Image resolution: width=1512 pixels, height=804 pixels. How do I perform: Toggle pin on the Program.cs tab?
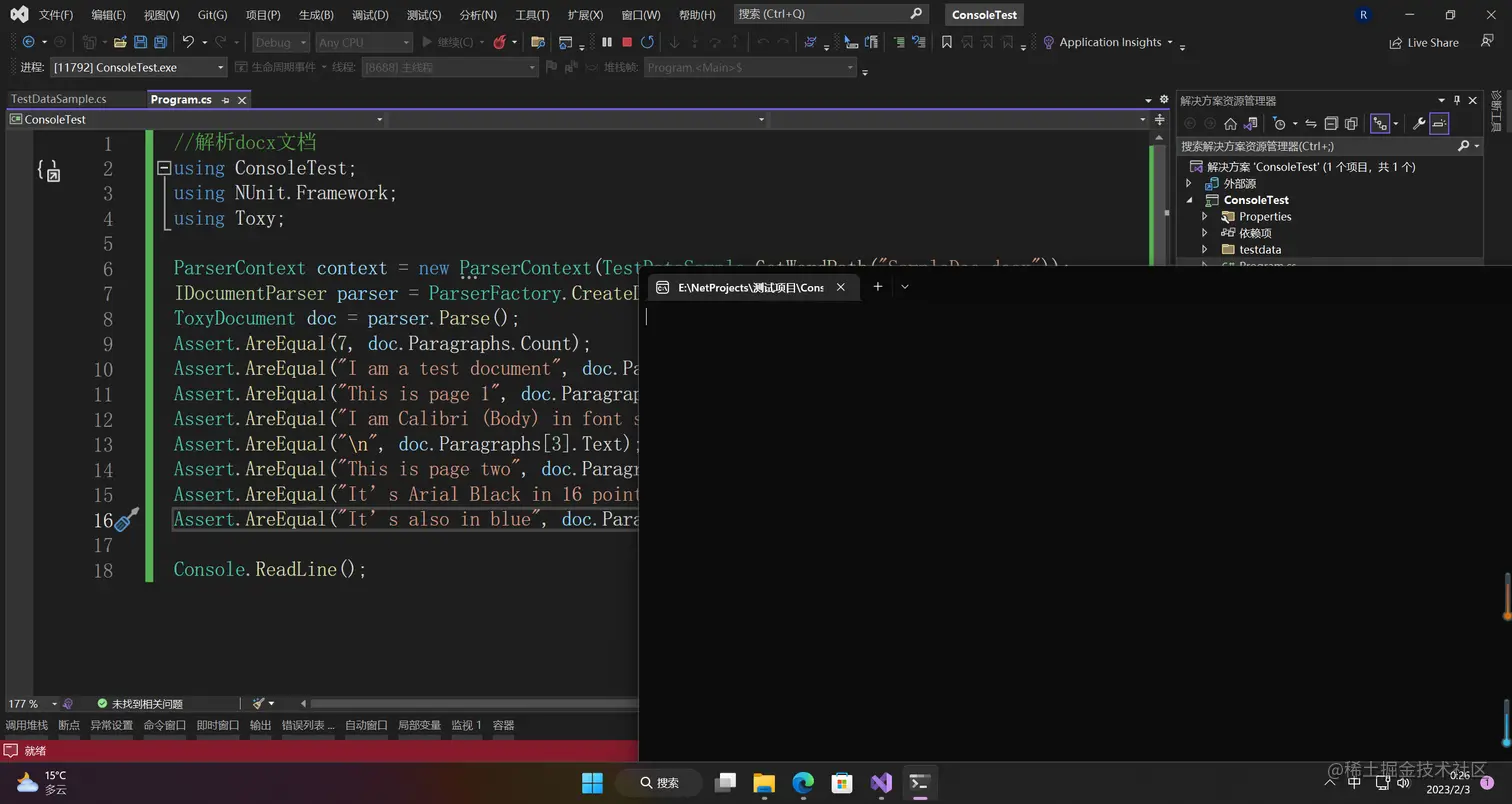(x=226, y=100)
